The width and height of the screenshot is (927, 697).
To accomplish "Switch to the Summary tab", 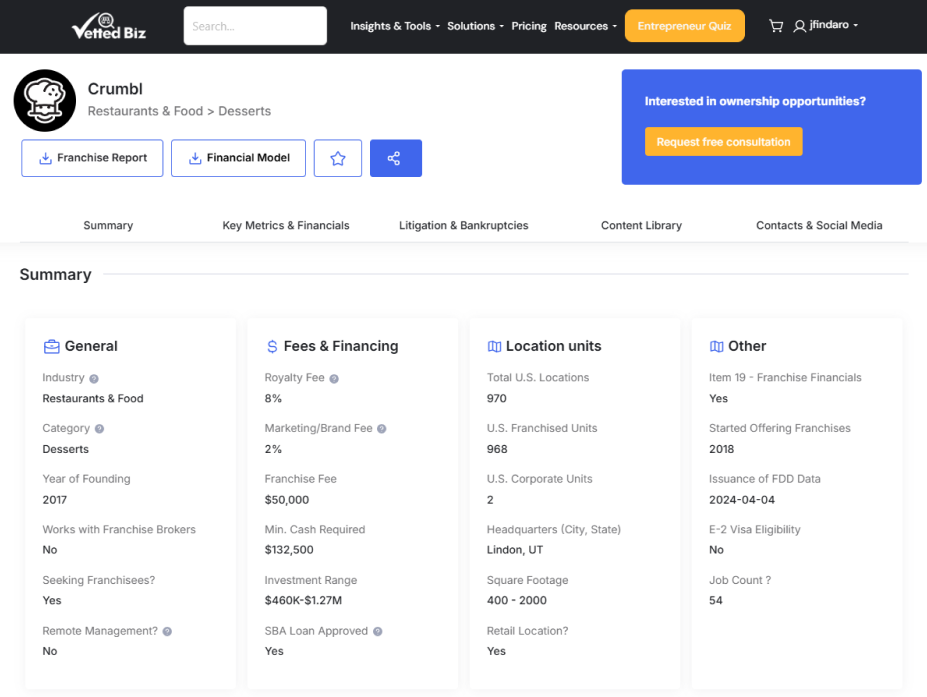I will (x=108, y=225).
